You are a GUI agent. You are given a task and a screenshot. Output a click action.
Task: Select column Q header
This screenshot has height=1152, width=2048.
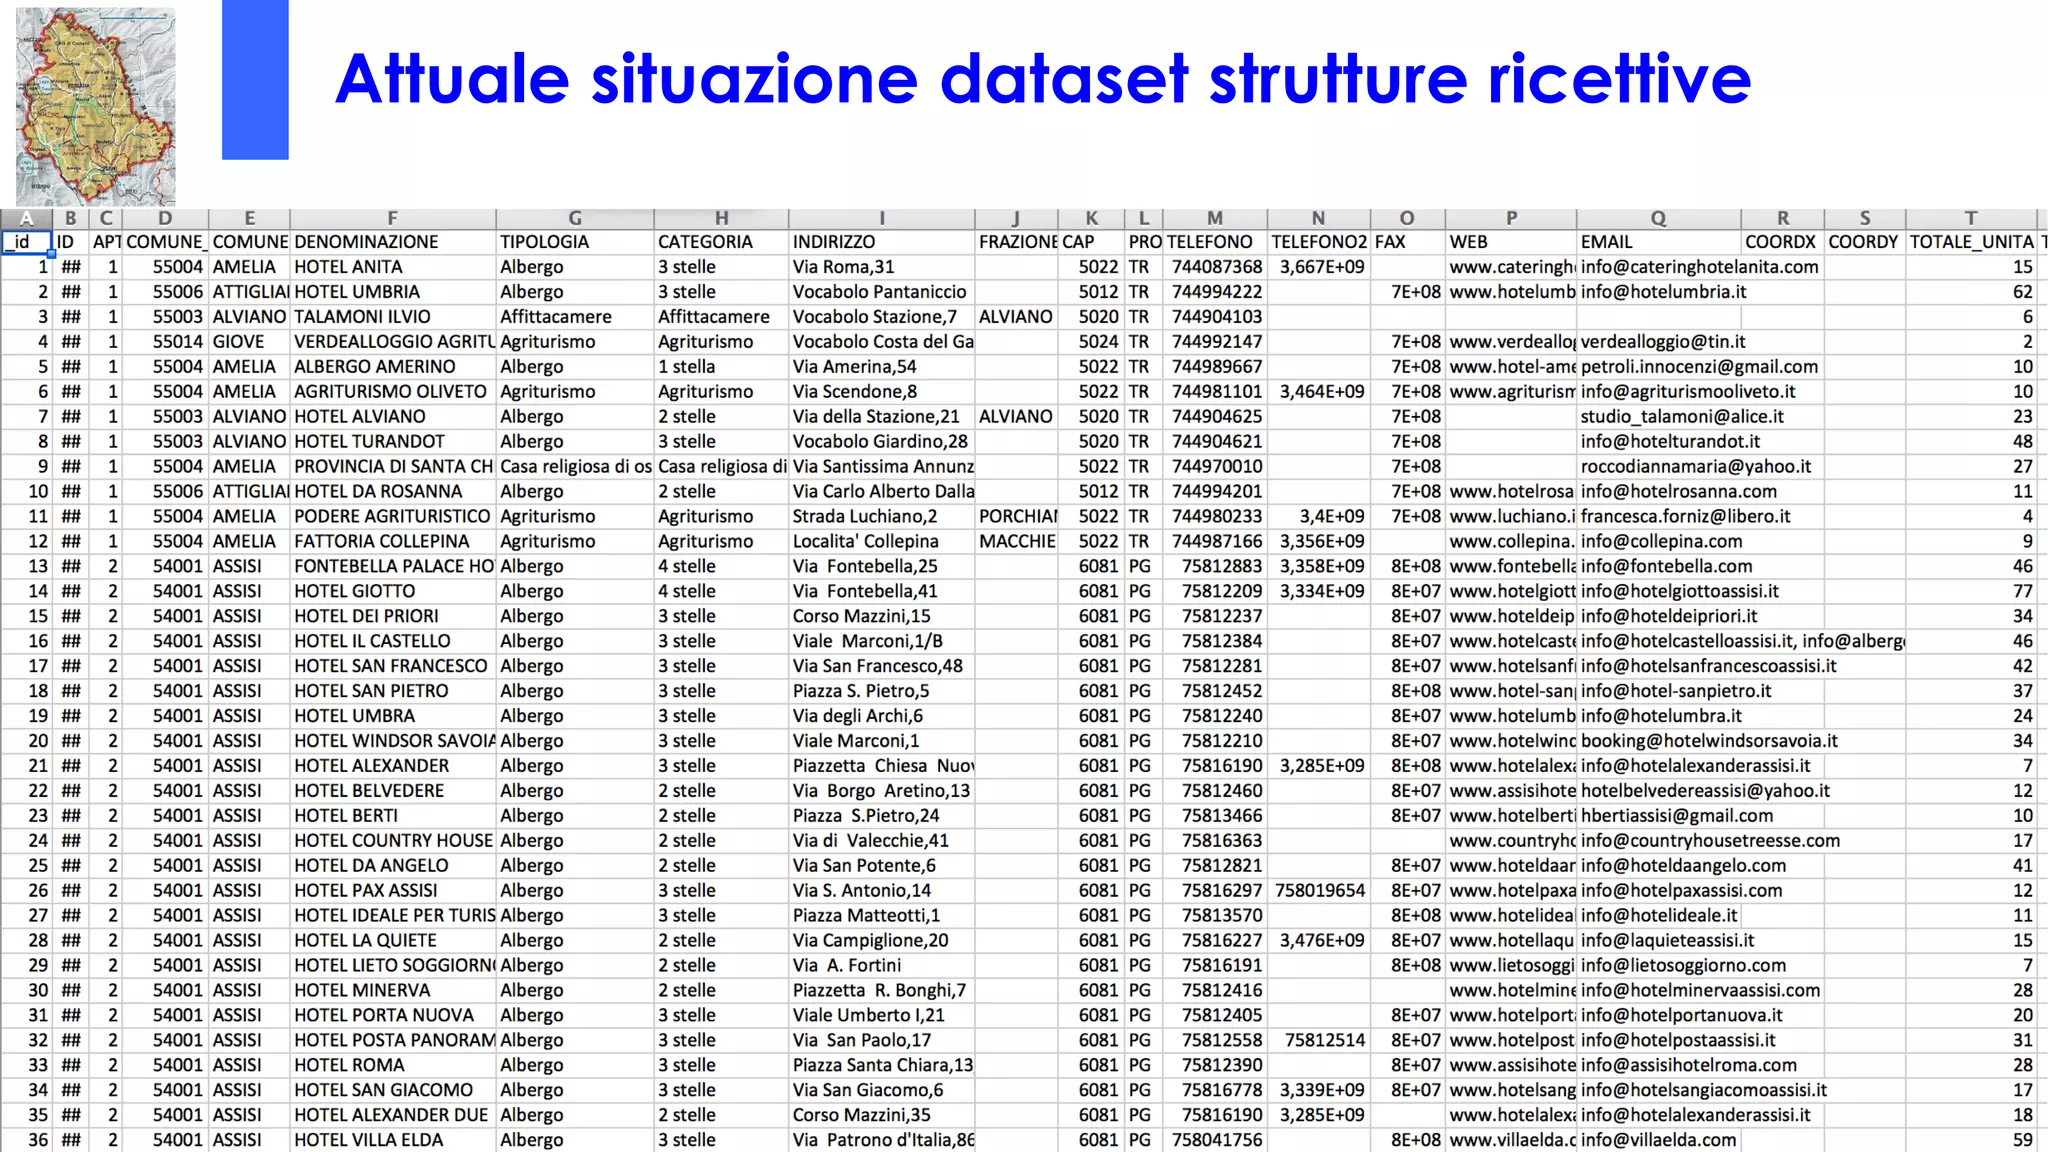pos(1658,218)
